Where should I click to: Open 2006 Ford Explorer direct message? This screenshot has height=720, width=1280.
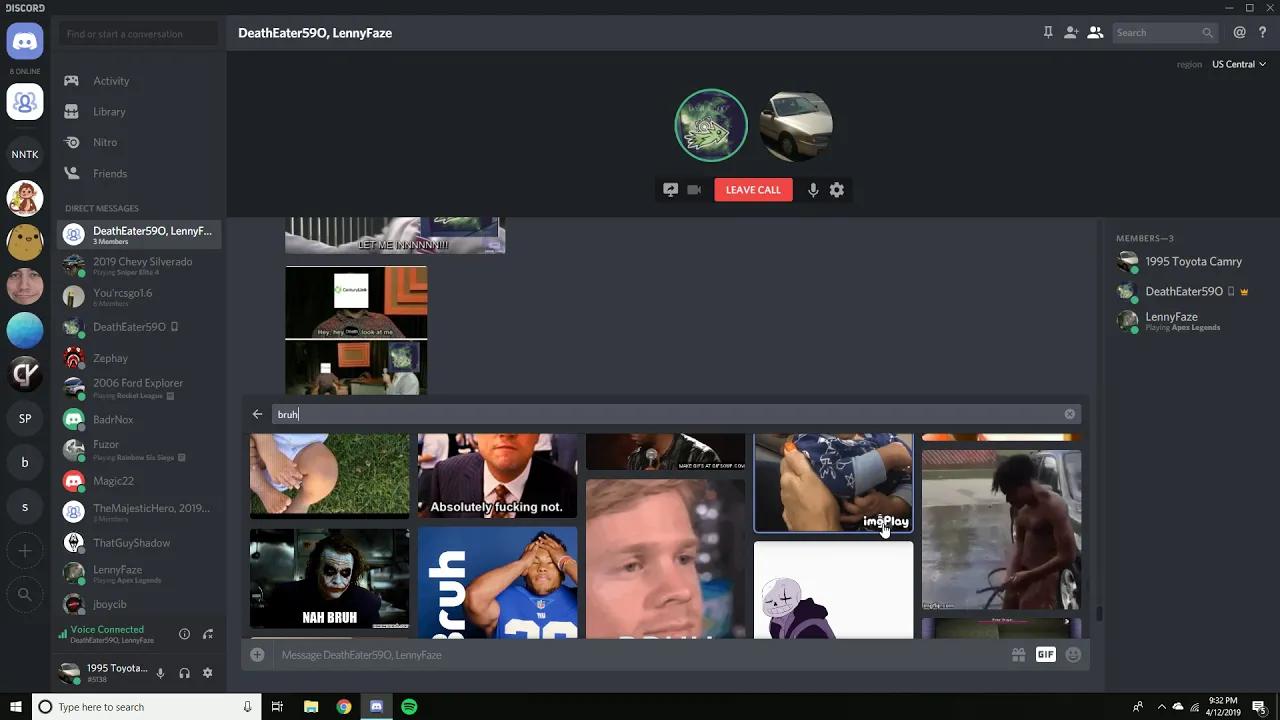click(x=139, y=388)
